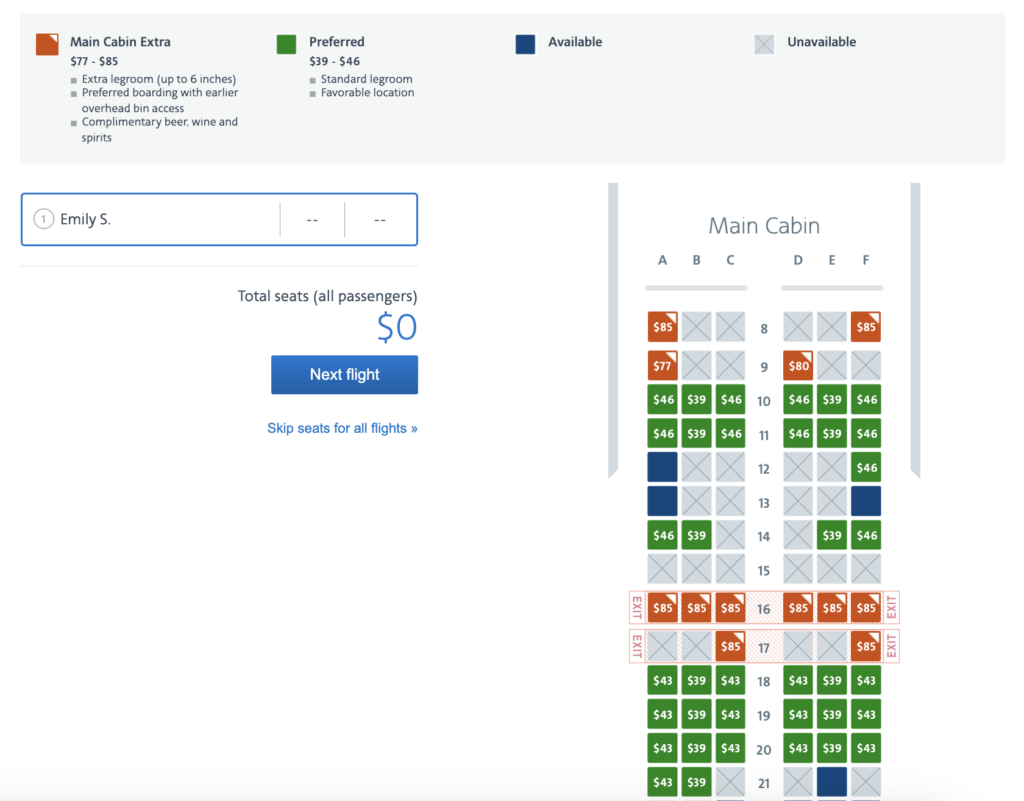Screen dimensions: 1024x801
Task: Select Main Cabin Extra seat 8A for $85
Action: 662,327
